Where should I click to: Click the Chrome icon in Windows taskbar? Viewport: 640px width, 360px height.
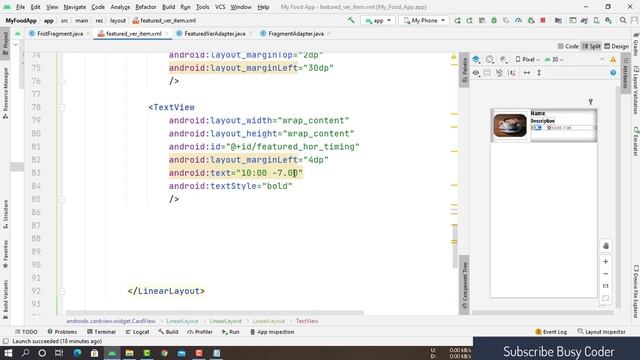tap(164, 353)
